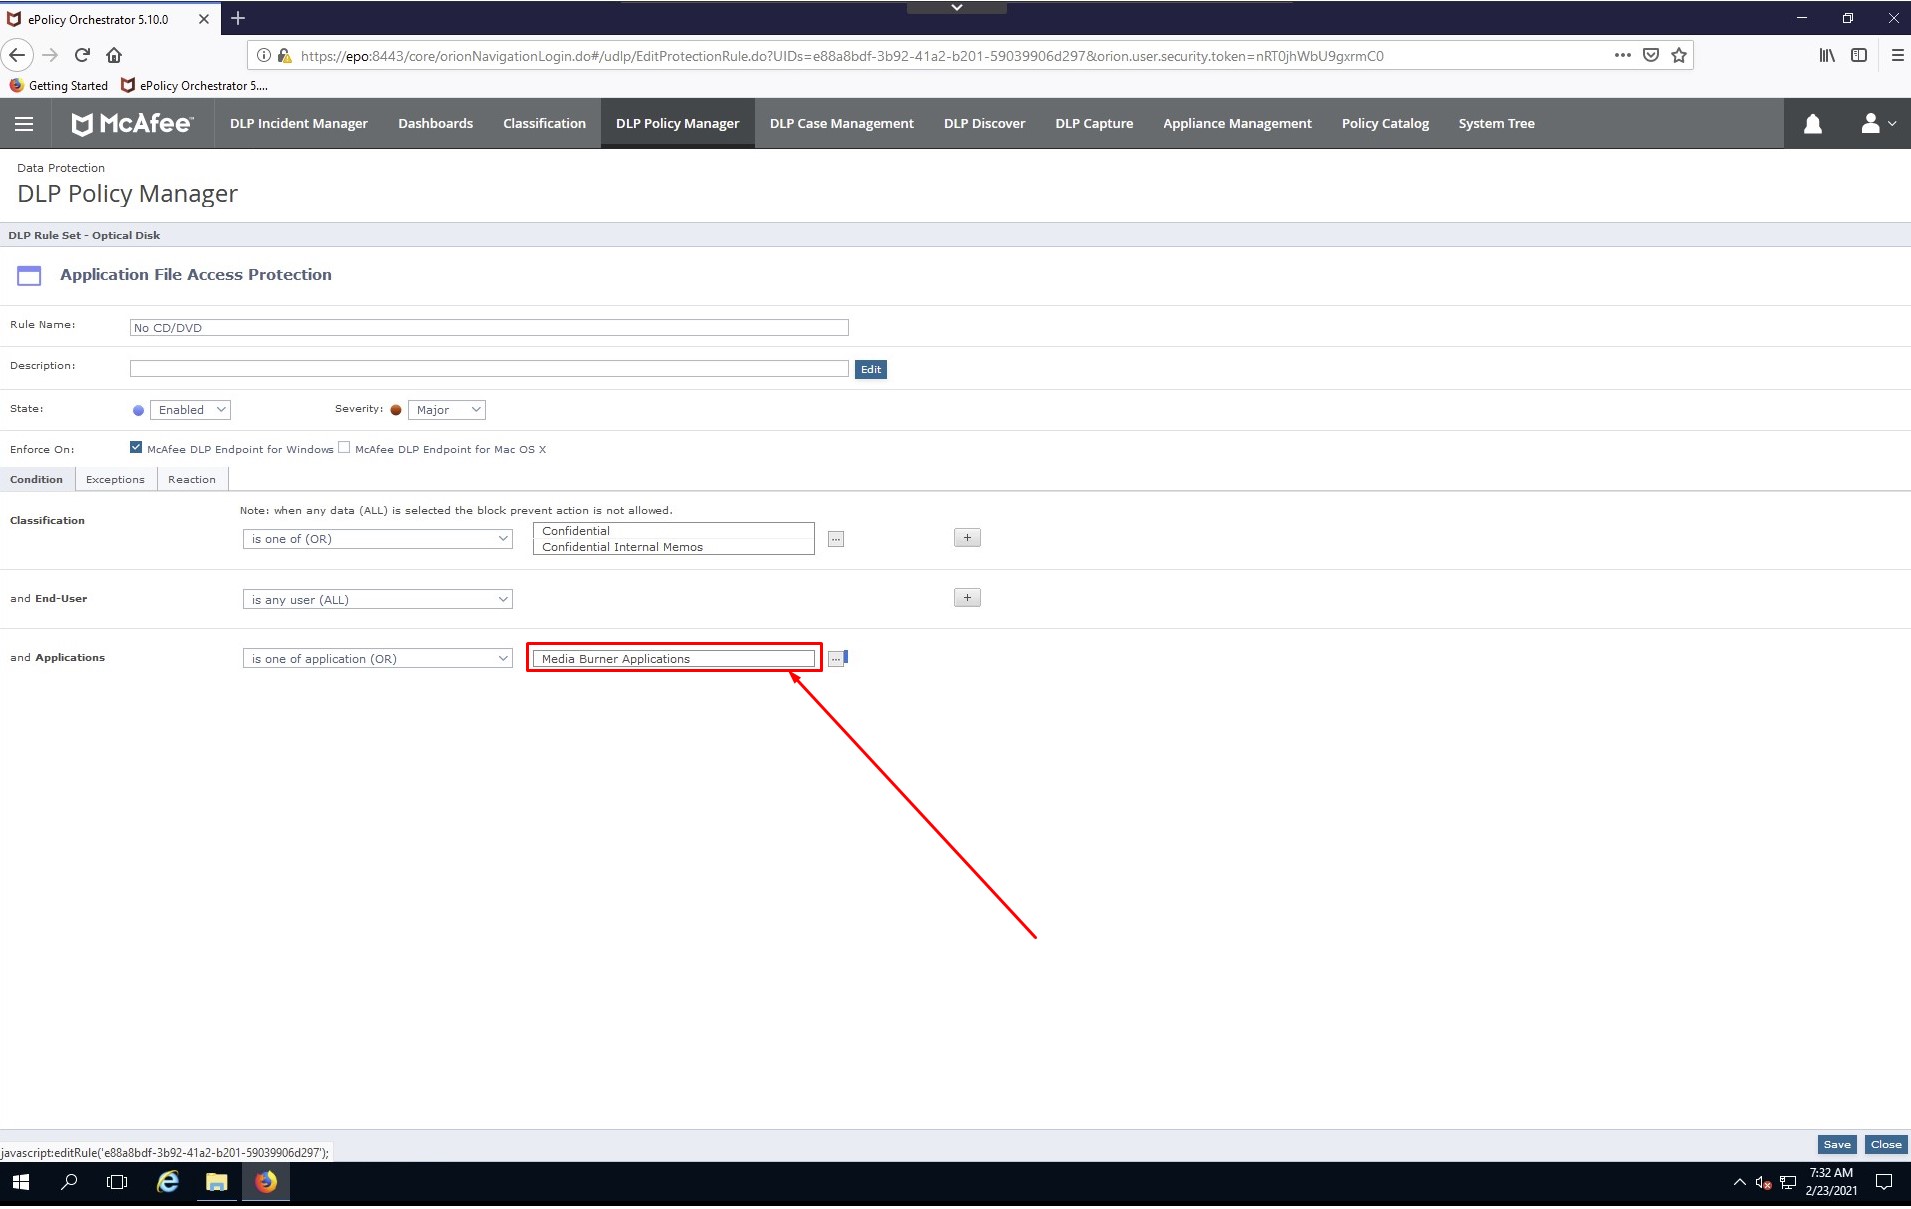Image resolution: width=1911 pixels, height=1209 pixels.
Task: Open the System Tree
Action: pos(1496,123)
